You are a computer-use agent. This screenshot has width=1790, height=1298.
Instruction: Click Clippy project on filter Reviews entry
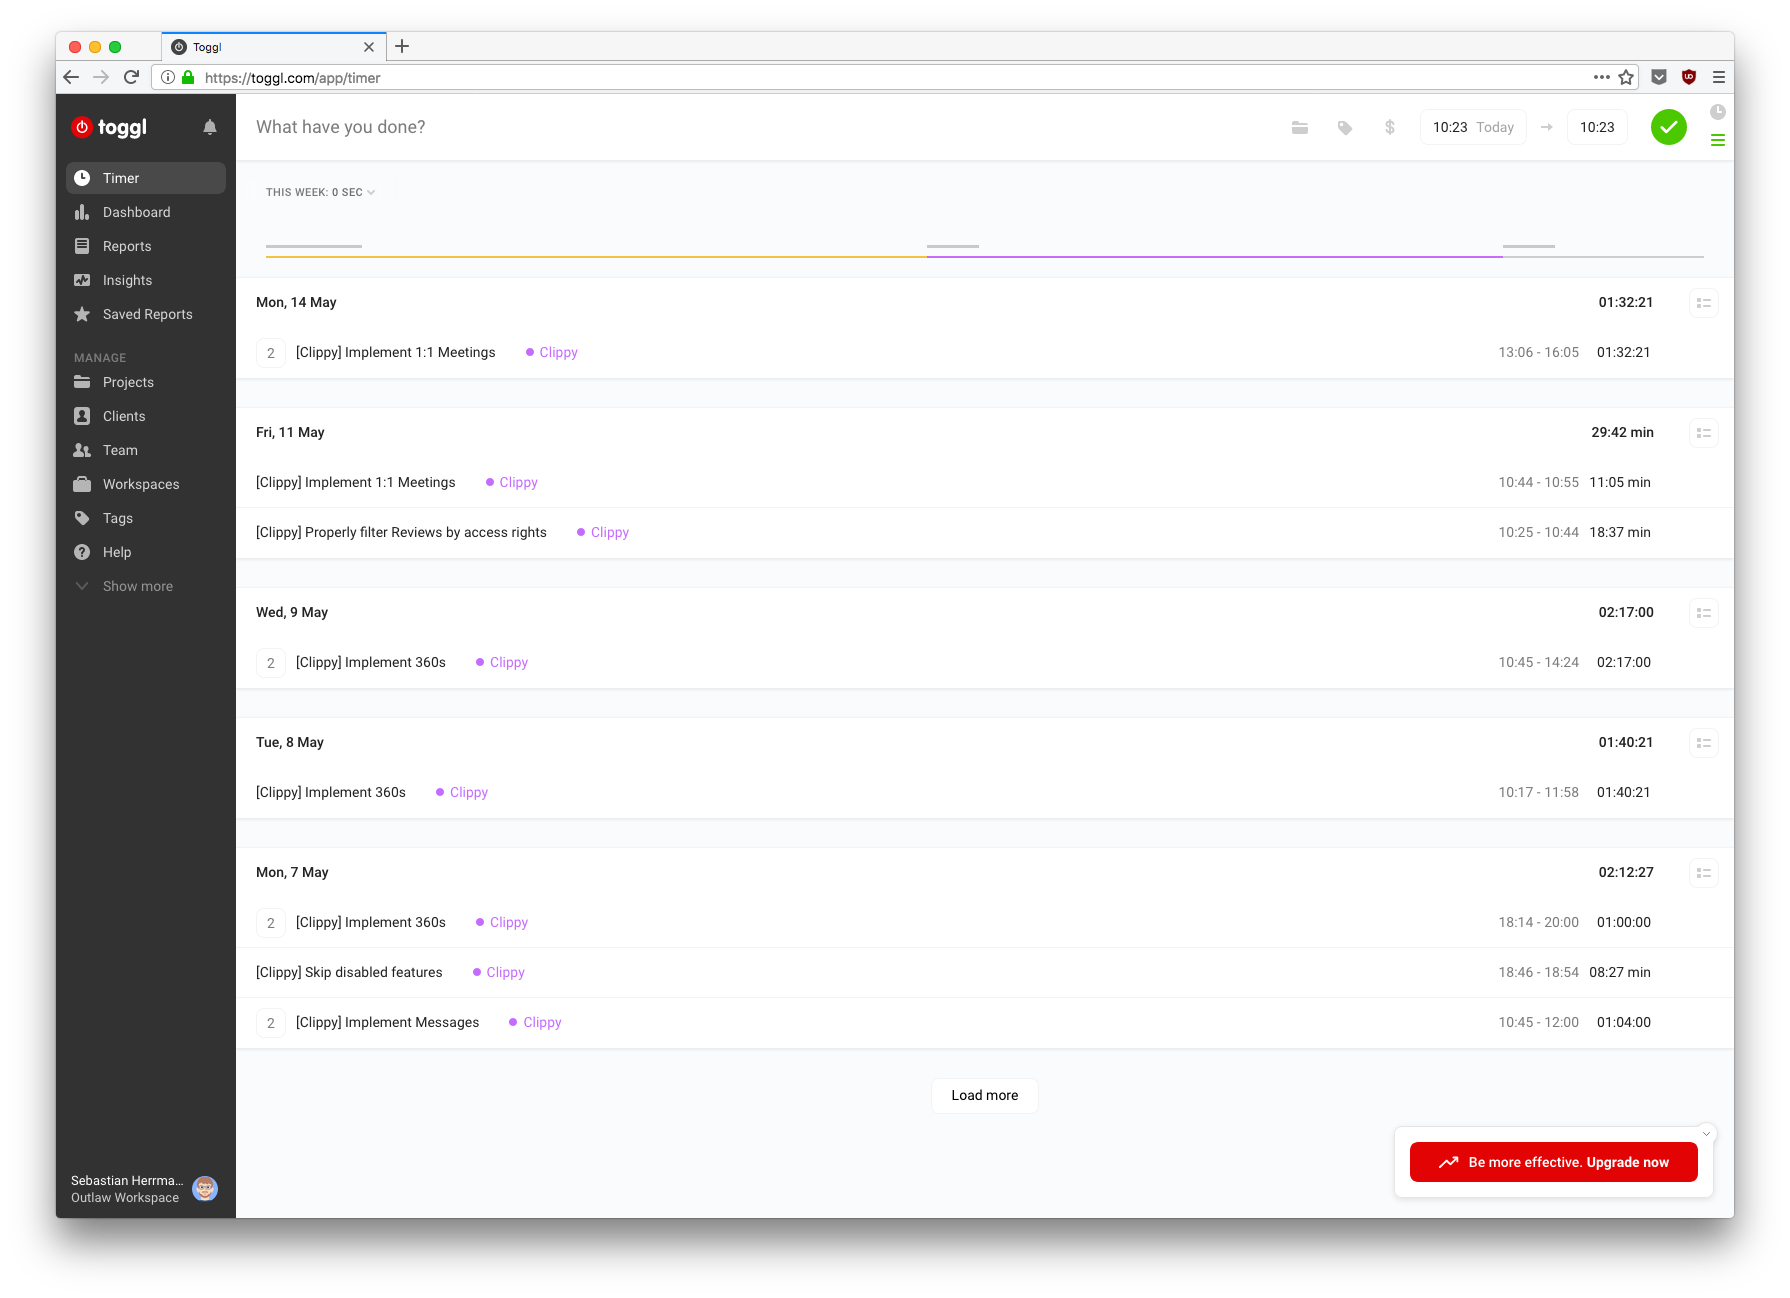coord(603,532)
